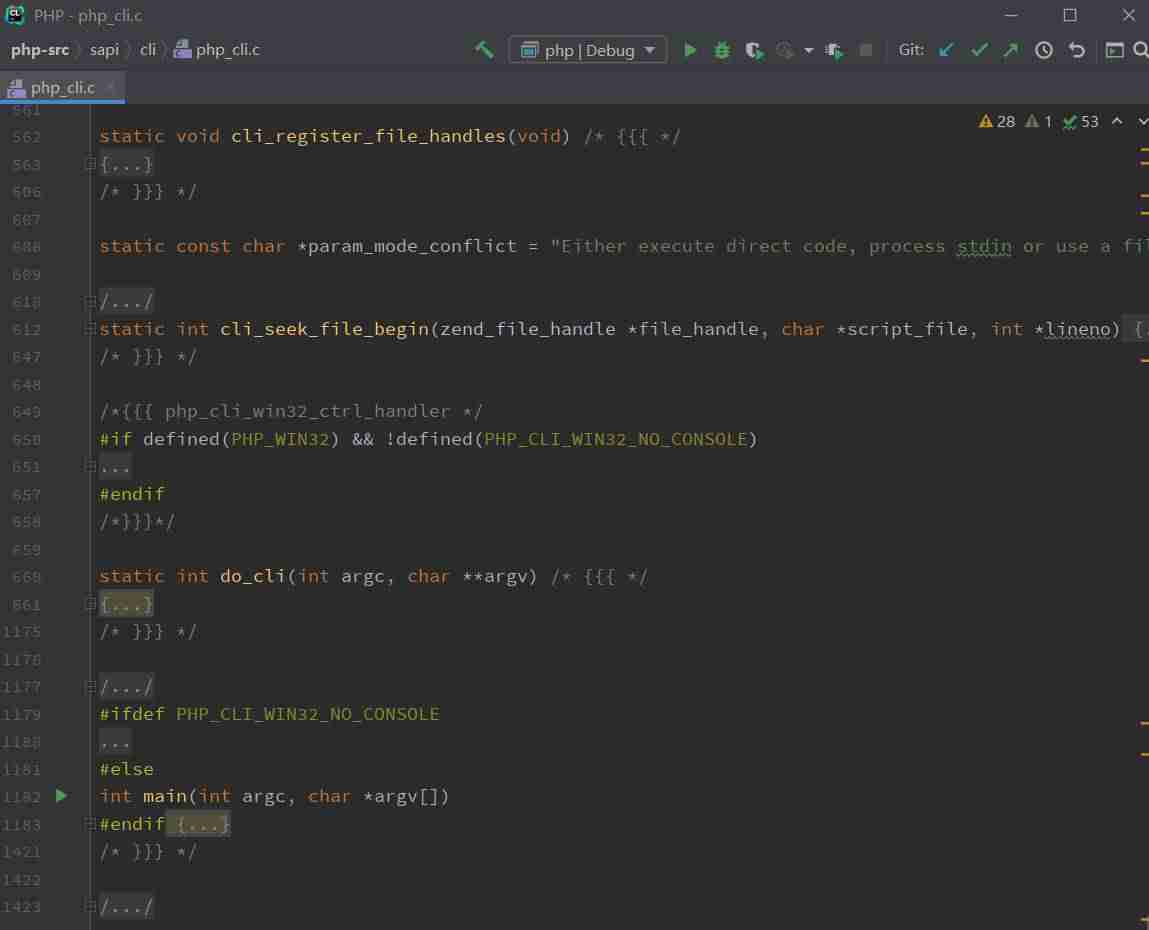Expand folded region at line 1180
The width and height of the screenshot is (1149, 930).
[115, 742]
